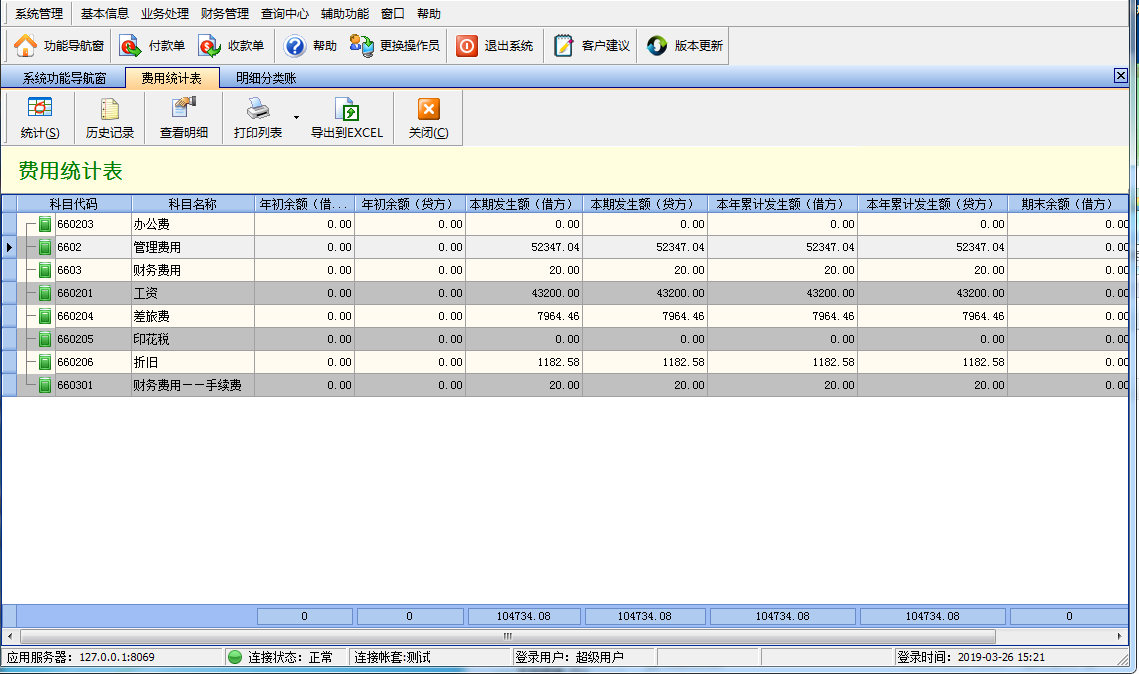
Task: Open the 付款单 payment form
Action: point(152,46)
